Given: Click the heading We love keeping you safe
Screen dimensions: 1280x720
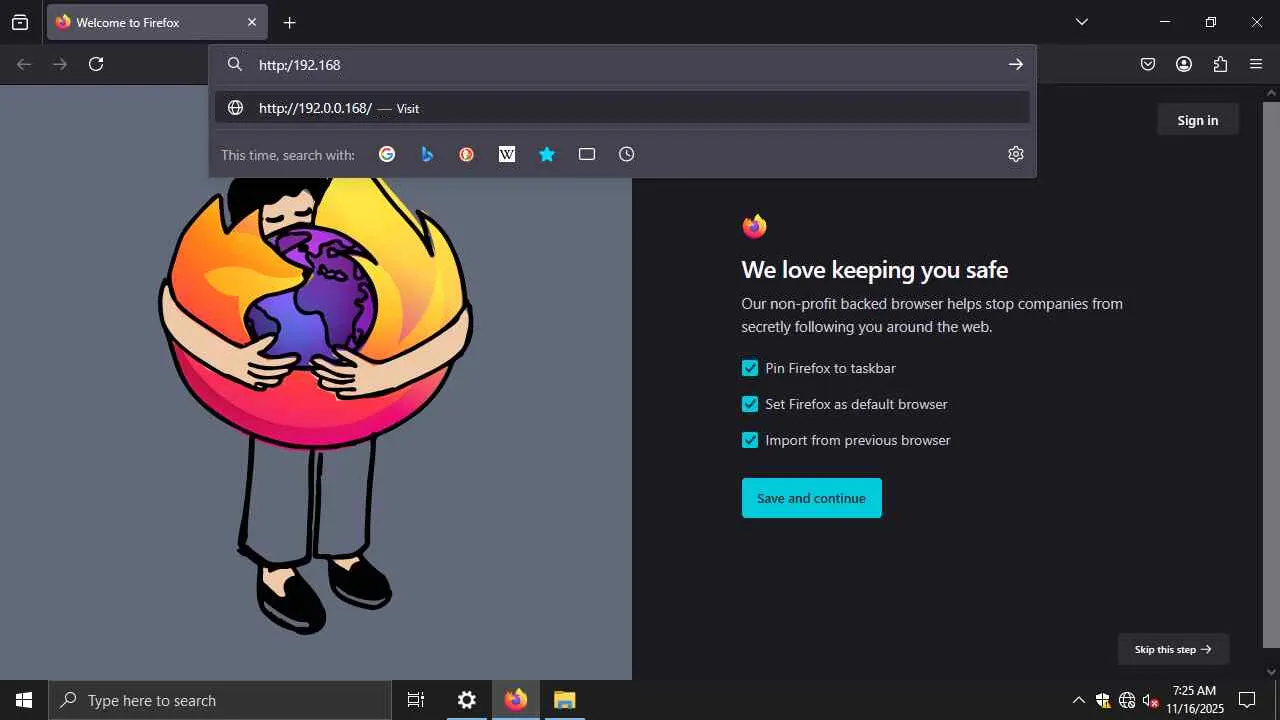Looking at the screenshot, I should click(x=875, y=270).
